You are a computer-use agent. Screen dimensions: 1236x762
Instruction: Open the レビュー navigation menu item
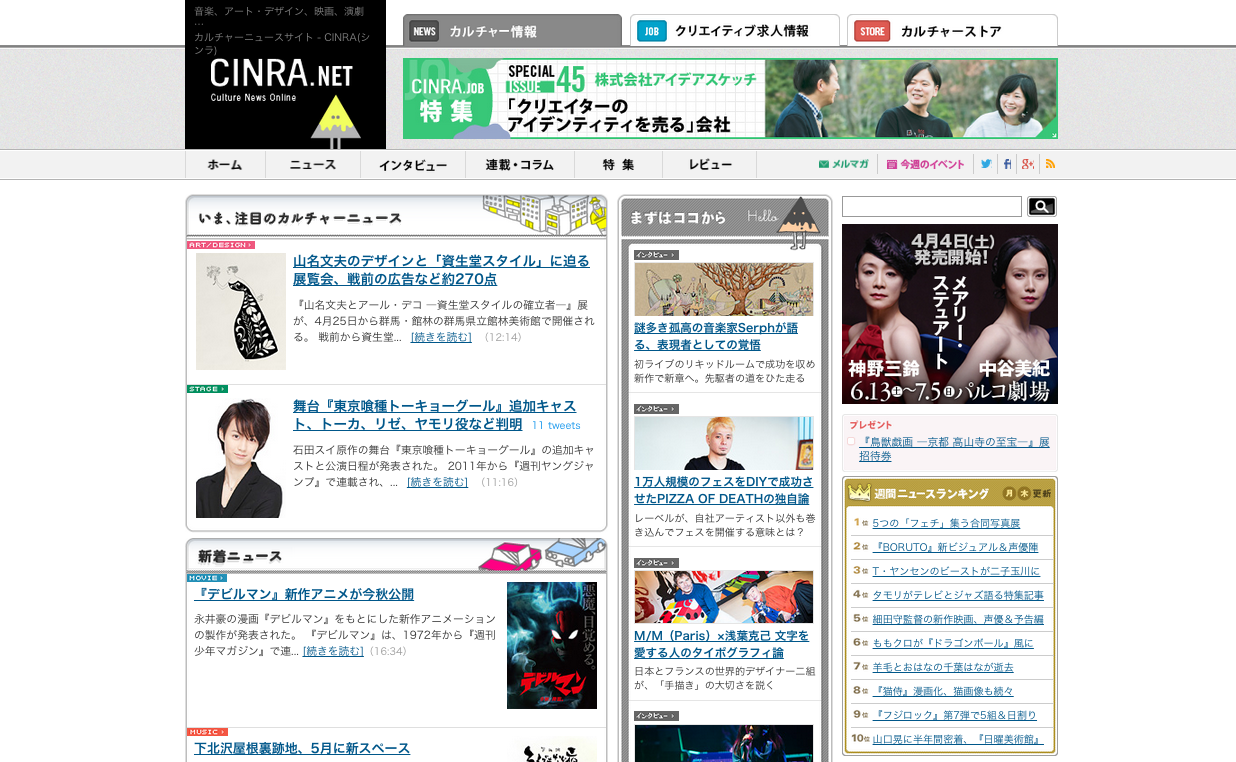708,164
